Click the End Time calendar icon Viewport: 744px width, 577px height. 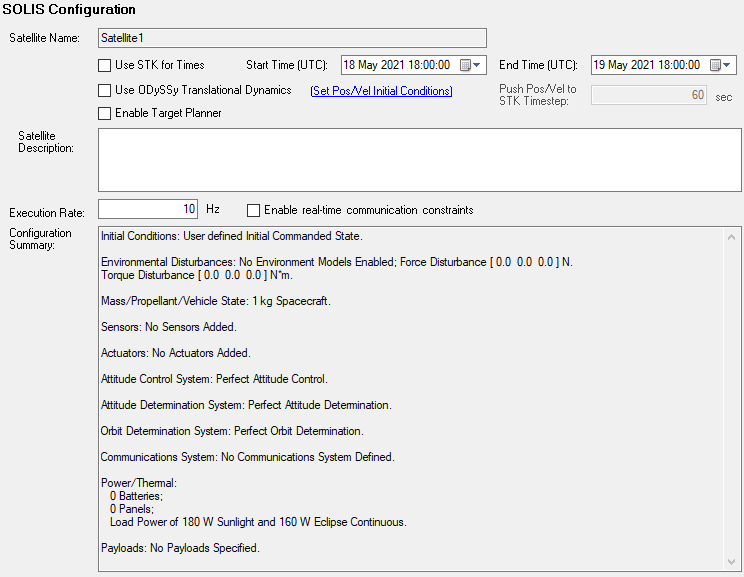(x=715, y=65)
